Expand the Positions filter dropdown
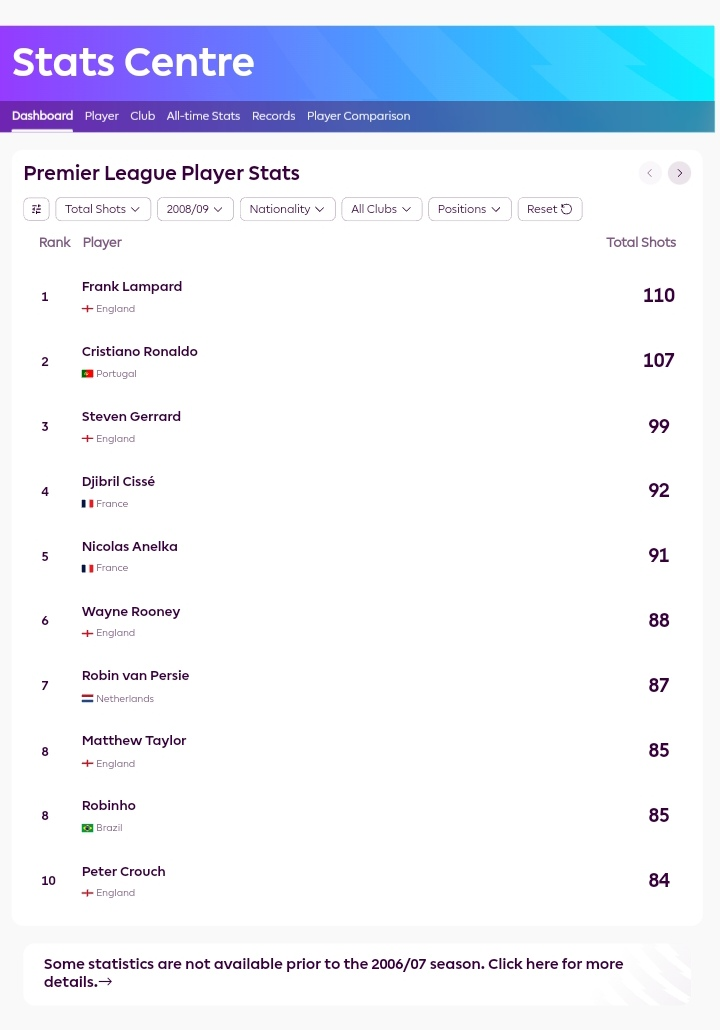Viewport: 720px width, 1030px height. coord(470,209)
